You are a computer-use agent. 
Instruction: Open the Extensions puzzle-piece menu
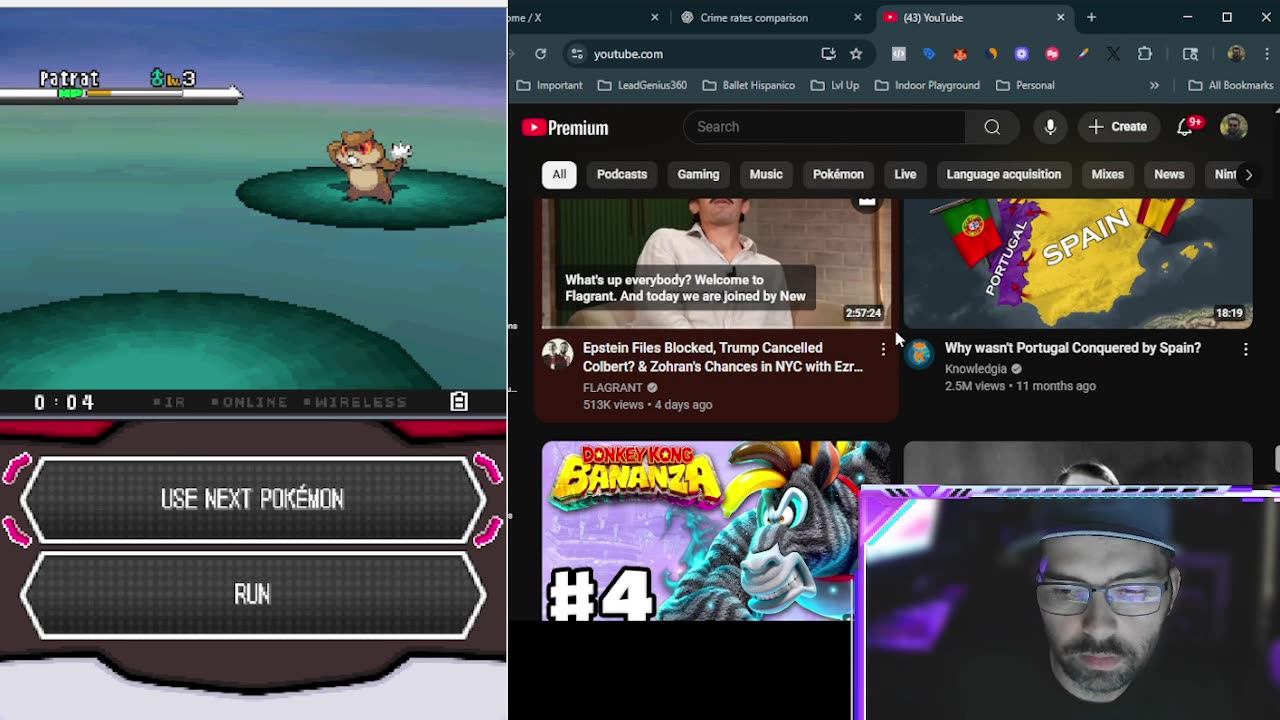[x=1145, y=54]
